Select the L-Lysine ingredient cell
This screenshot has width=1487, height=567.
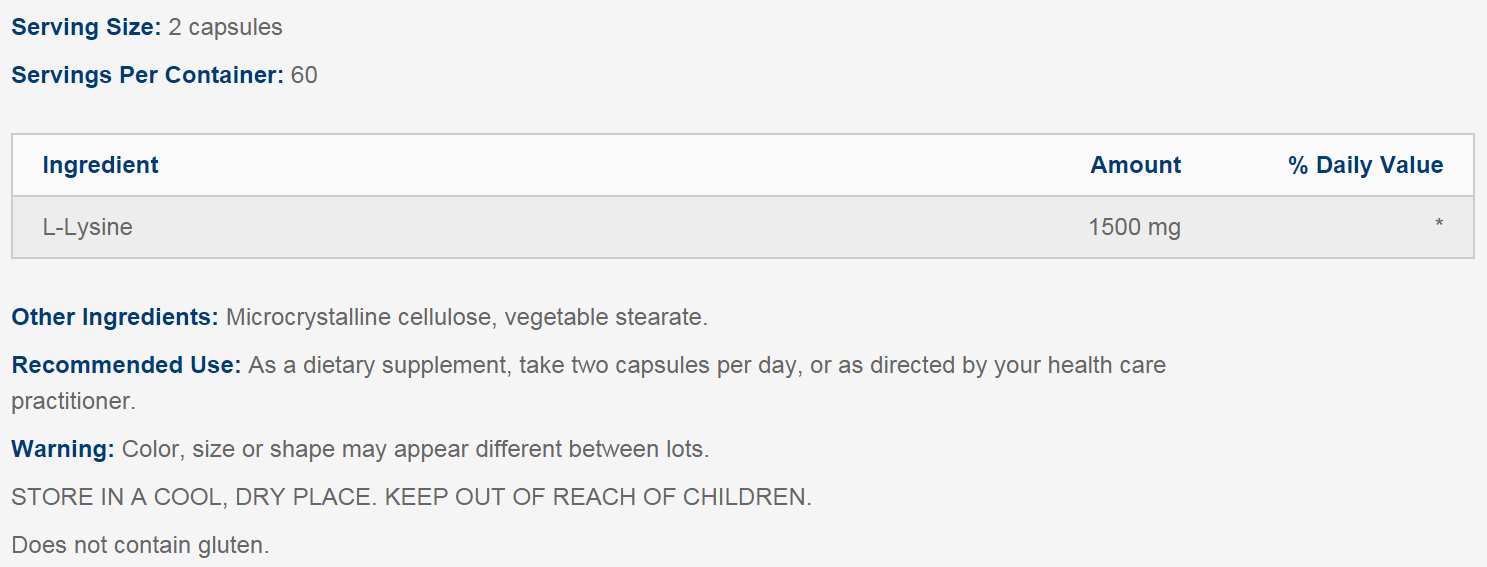pyautogui.click(x=88, y=227)
